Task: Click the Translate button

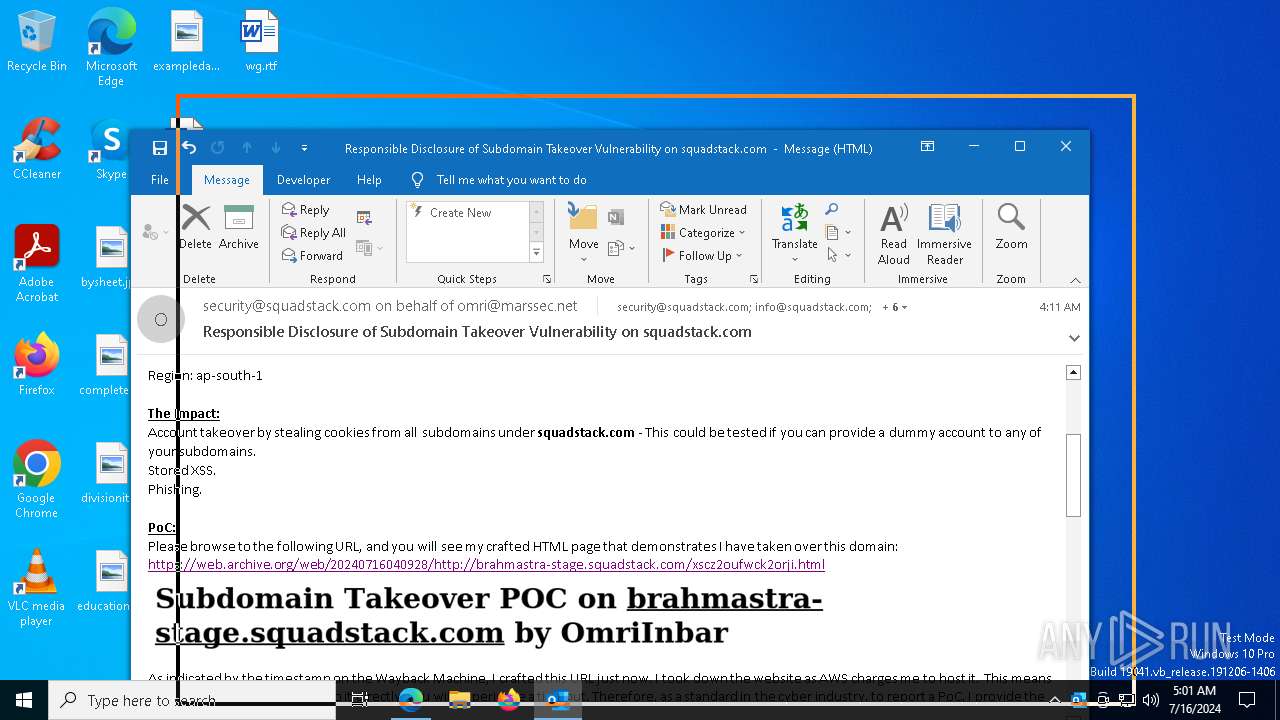Action: coord(795,233)
